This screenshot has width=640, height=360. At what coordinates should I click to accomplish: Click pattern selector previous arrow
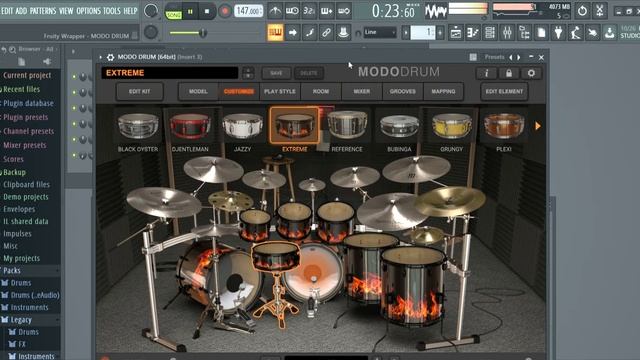405,32
